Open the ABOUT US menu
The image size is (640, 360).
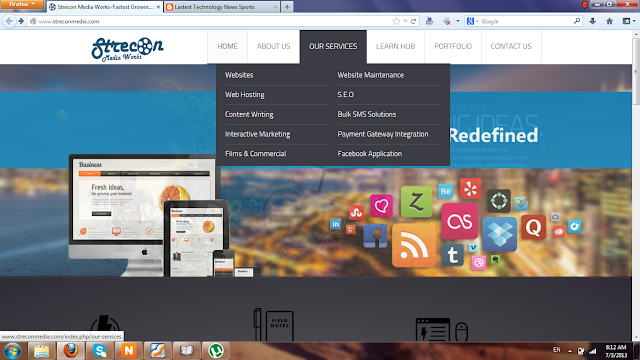pos(273,46)
